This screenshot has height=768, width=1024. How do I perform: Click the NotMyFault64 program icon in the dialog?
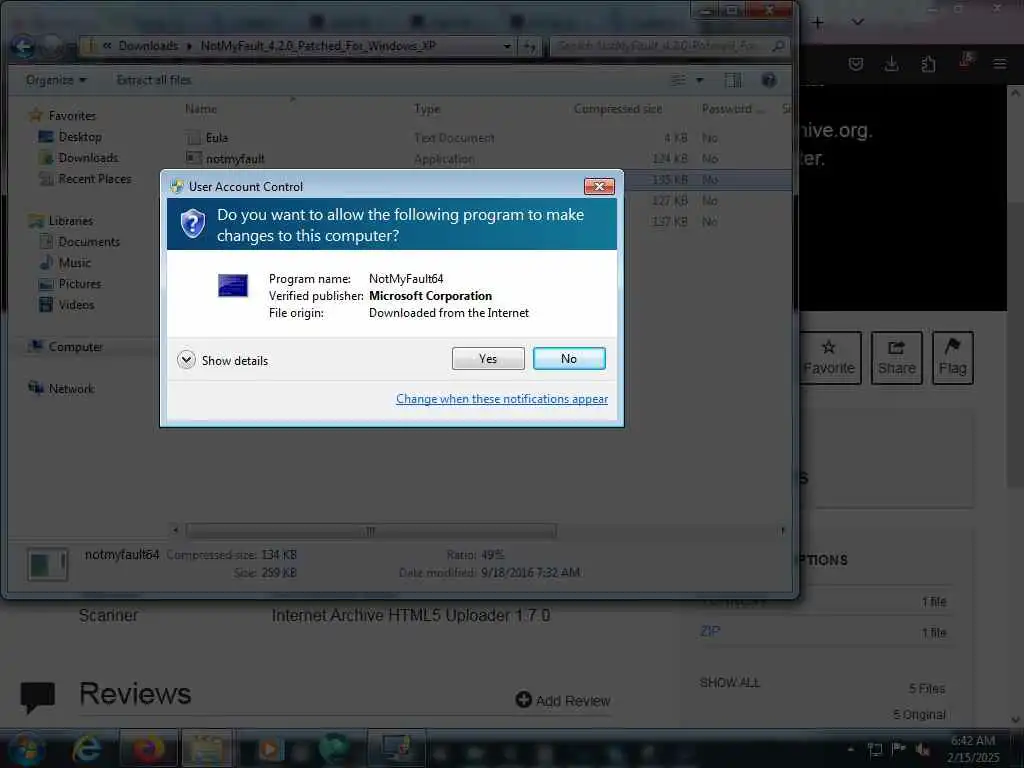tap(232, 285)
